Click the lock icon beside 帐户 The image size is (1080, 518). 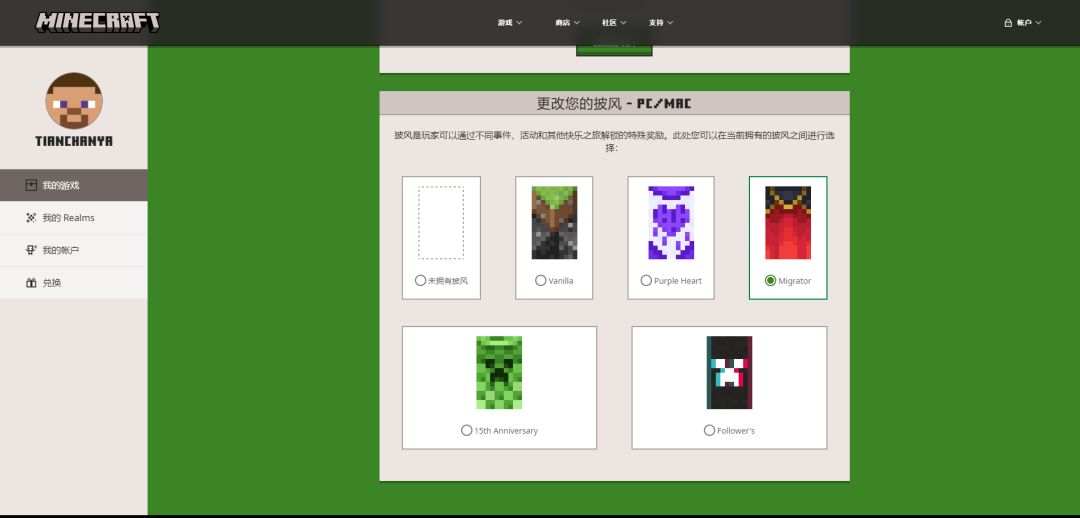[x=1008, y=23]
